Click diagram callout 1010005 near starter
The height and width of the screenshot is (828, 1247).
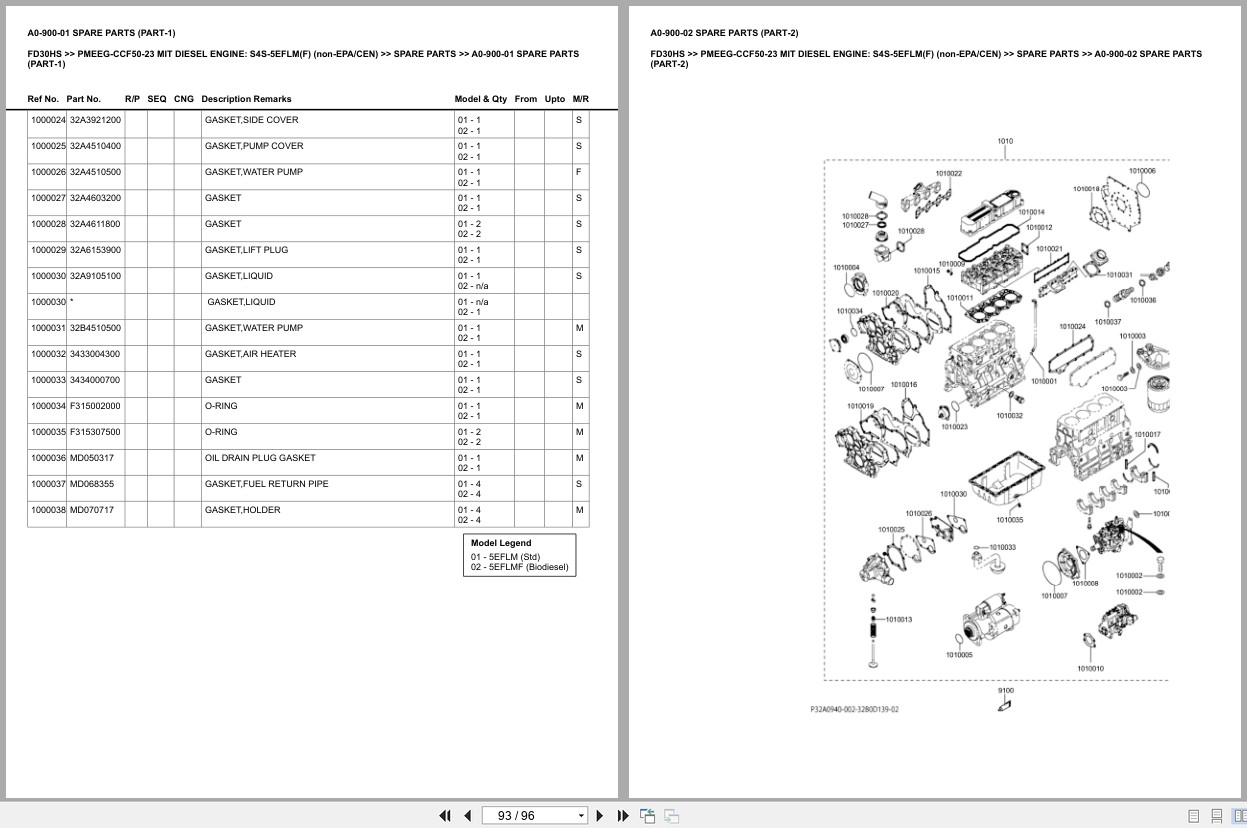[x=959, y=655]
